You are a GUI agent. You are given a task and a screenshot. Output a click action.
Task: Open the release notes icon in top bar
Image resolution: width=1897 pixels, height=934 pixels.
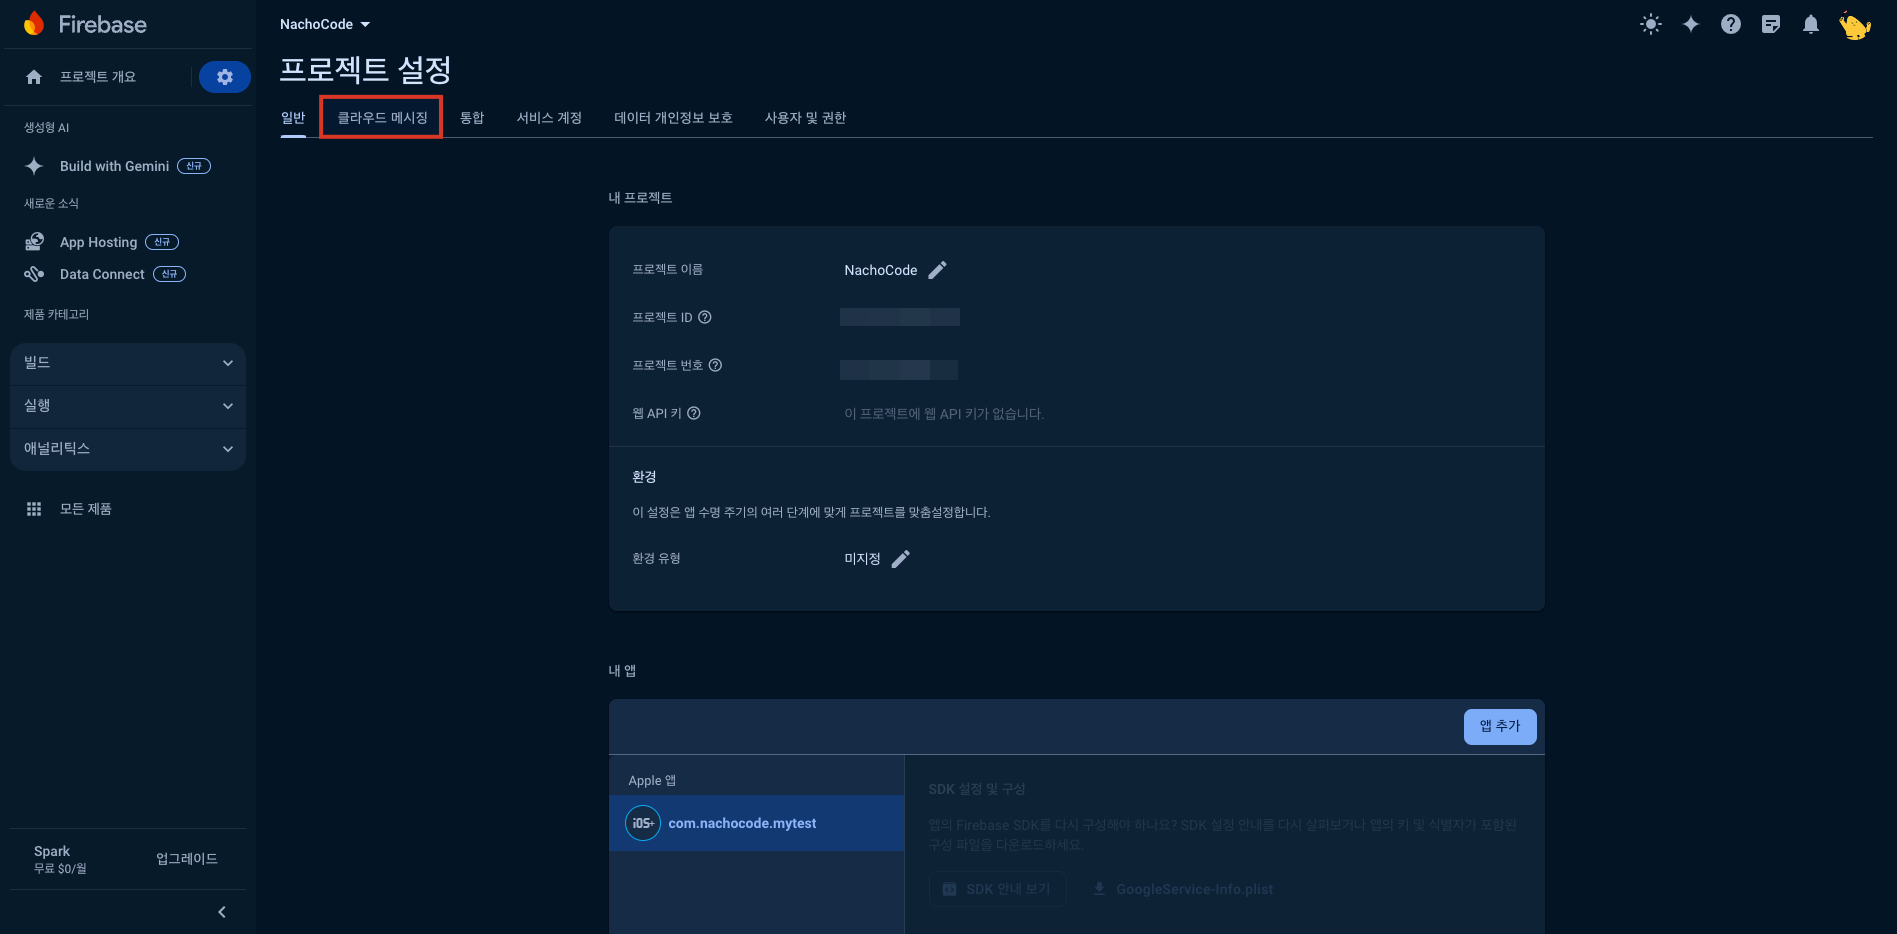(1771, 24)
